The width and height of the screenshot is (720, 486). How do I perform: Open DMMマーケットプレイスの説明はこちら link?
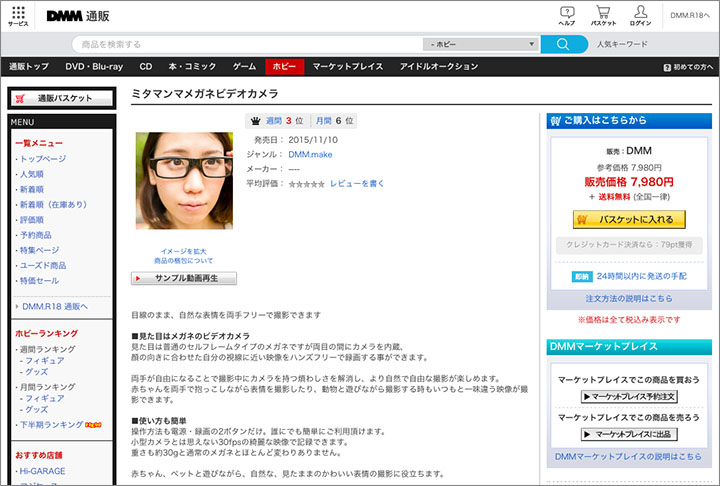pos(628,457)
